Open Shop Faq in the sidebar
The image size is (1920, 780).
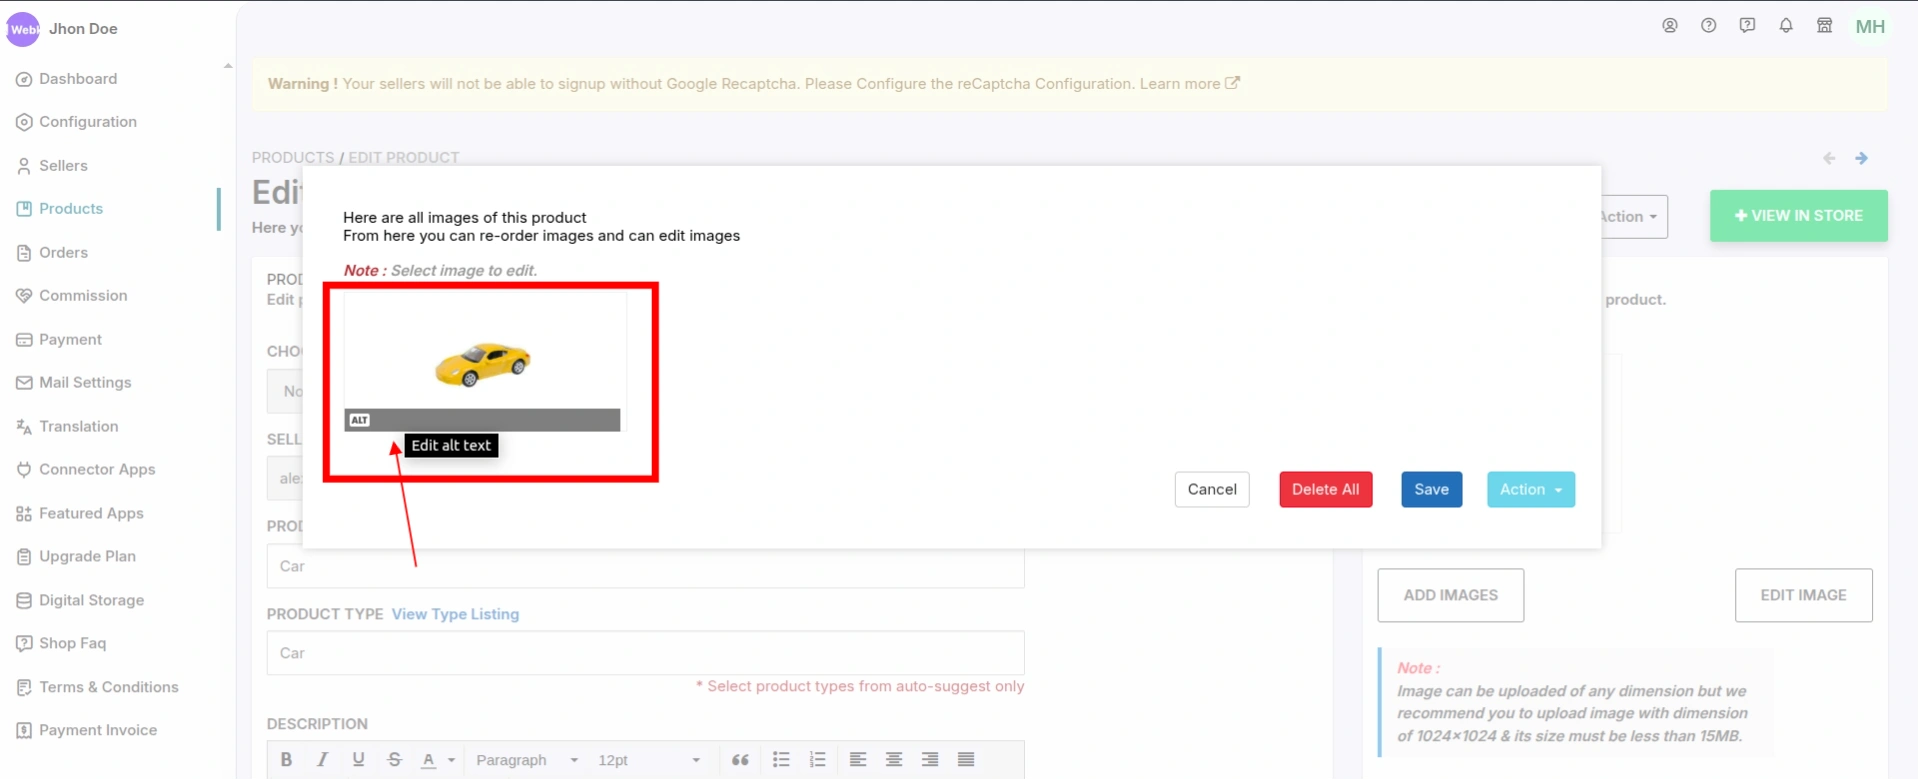61,644
